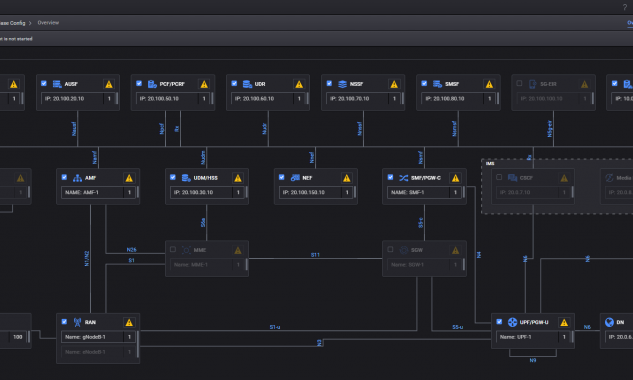Open the AUSF warning triangle
This screenshot has width=633, height=380.
click(109, 84)
